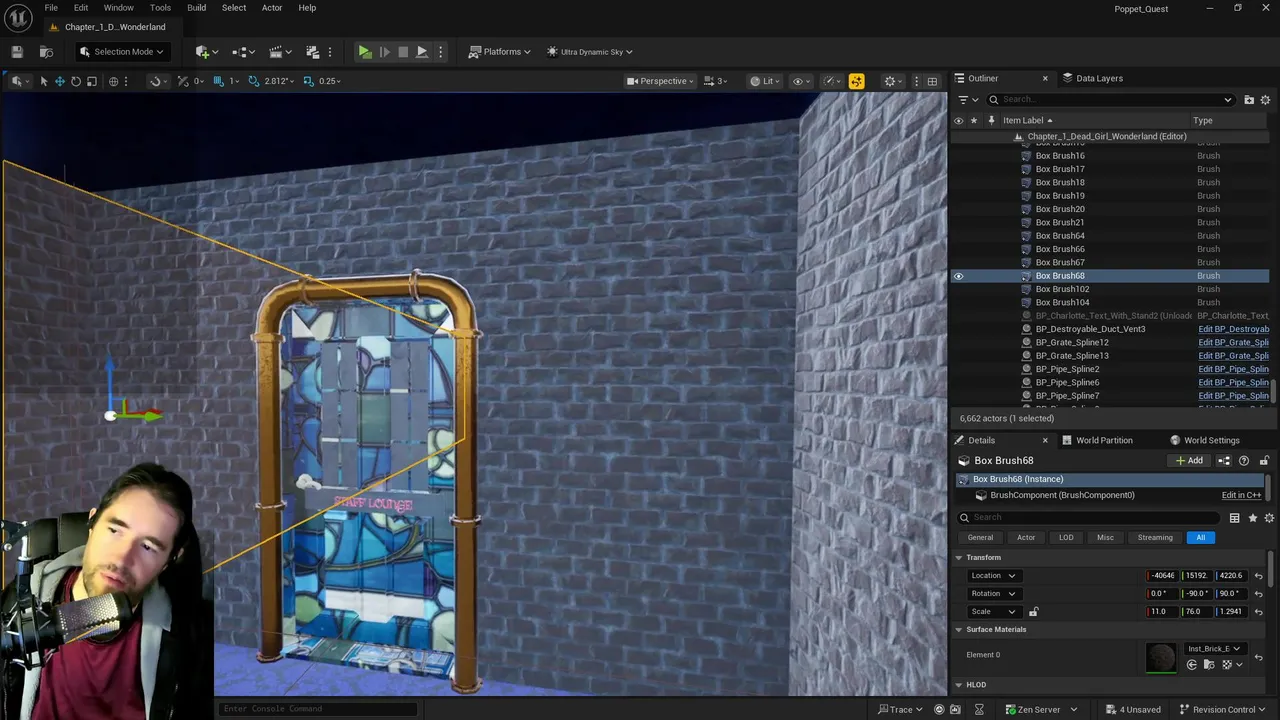
Task: Click the Element 0 material thumbnail
Action: (x=1161, y=656)
